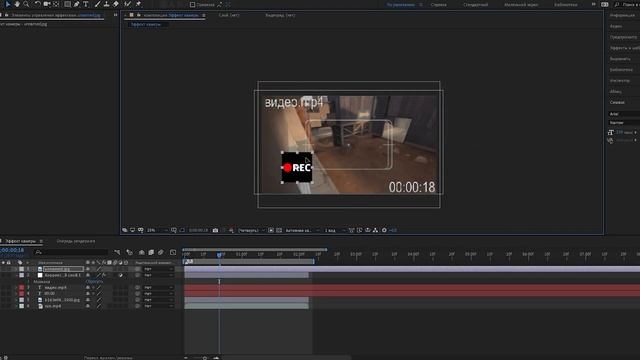Screen dimensions: 640x360
Task: Select the Pen tool
Action: (x=76, y=4)
